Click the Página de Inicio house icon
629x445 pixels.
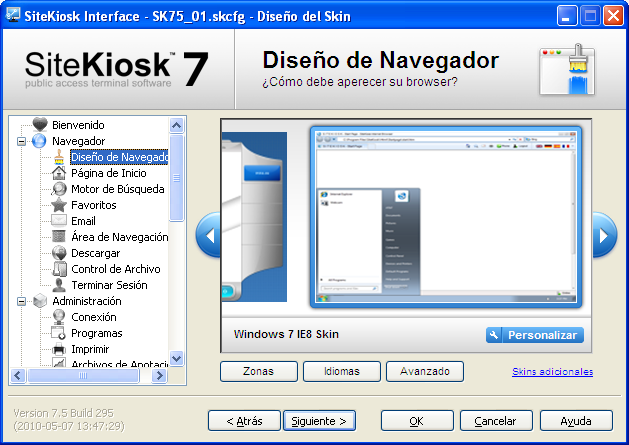click(x=59, y=173)
